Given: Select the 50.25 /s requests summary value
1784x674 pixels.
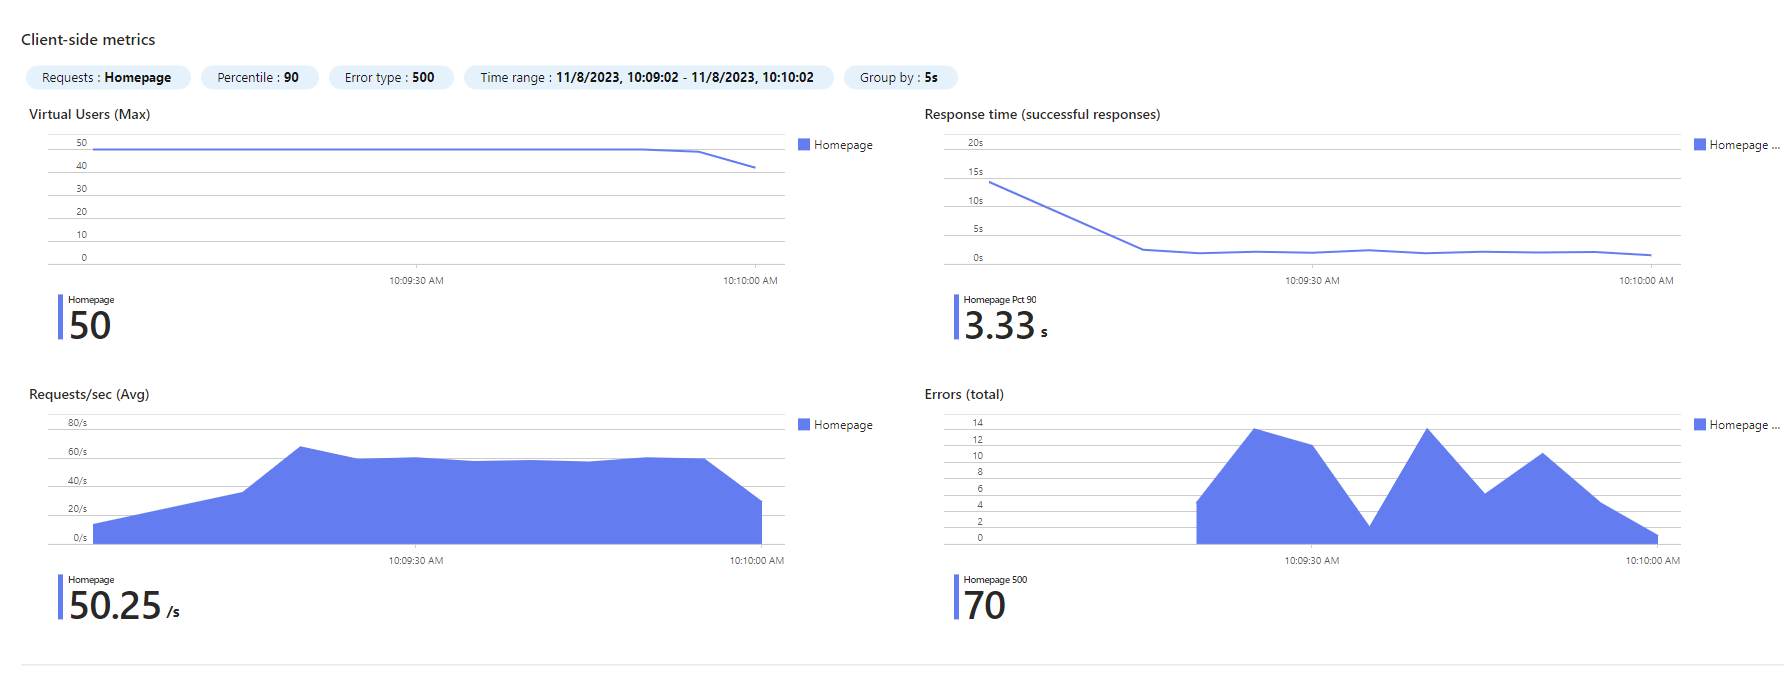Looking at the screenshot, I should pyautogui.click(x=124, y=606).
